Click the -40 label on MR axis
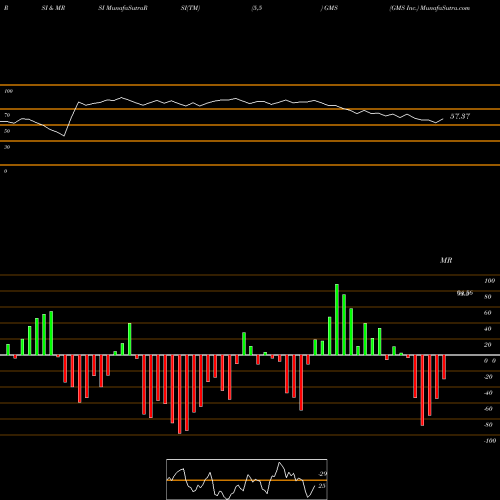 tap(488, 393)
